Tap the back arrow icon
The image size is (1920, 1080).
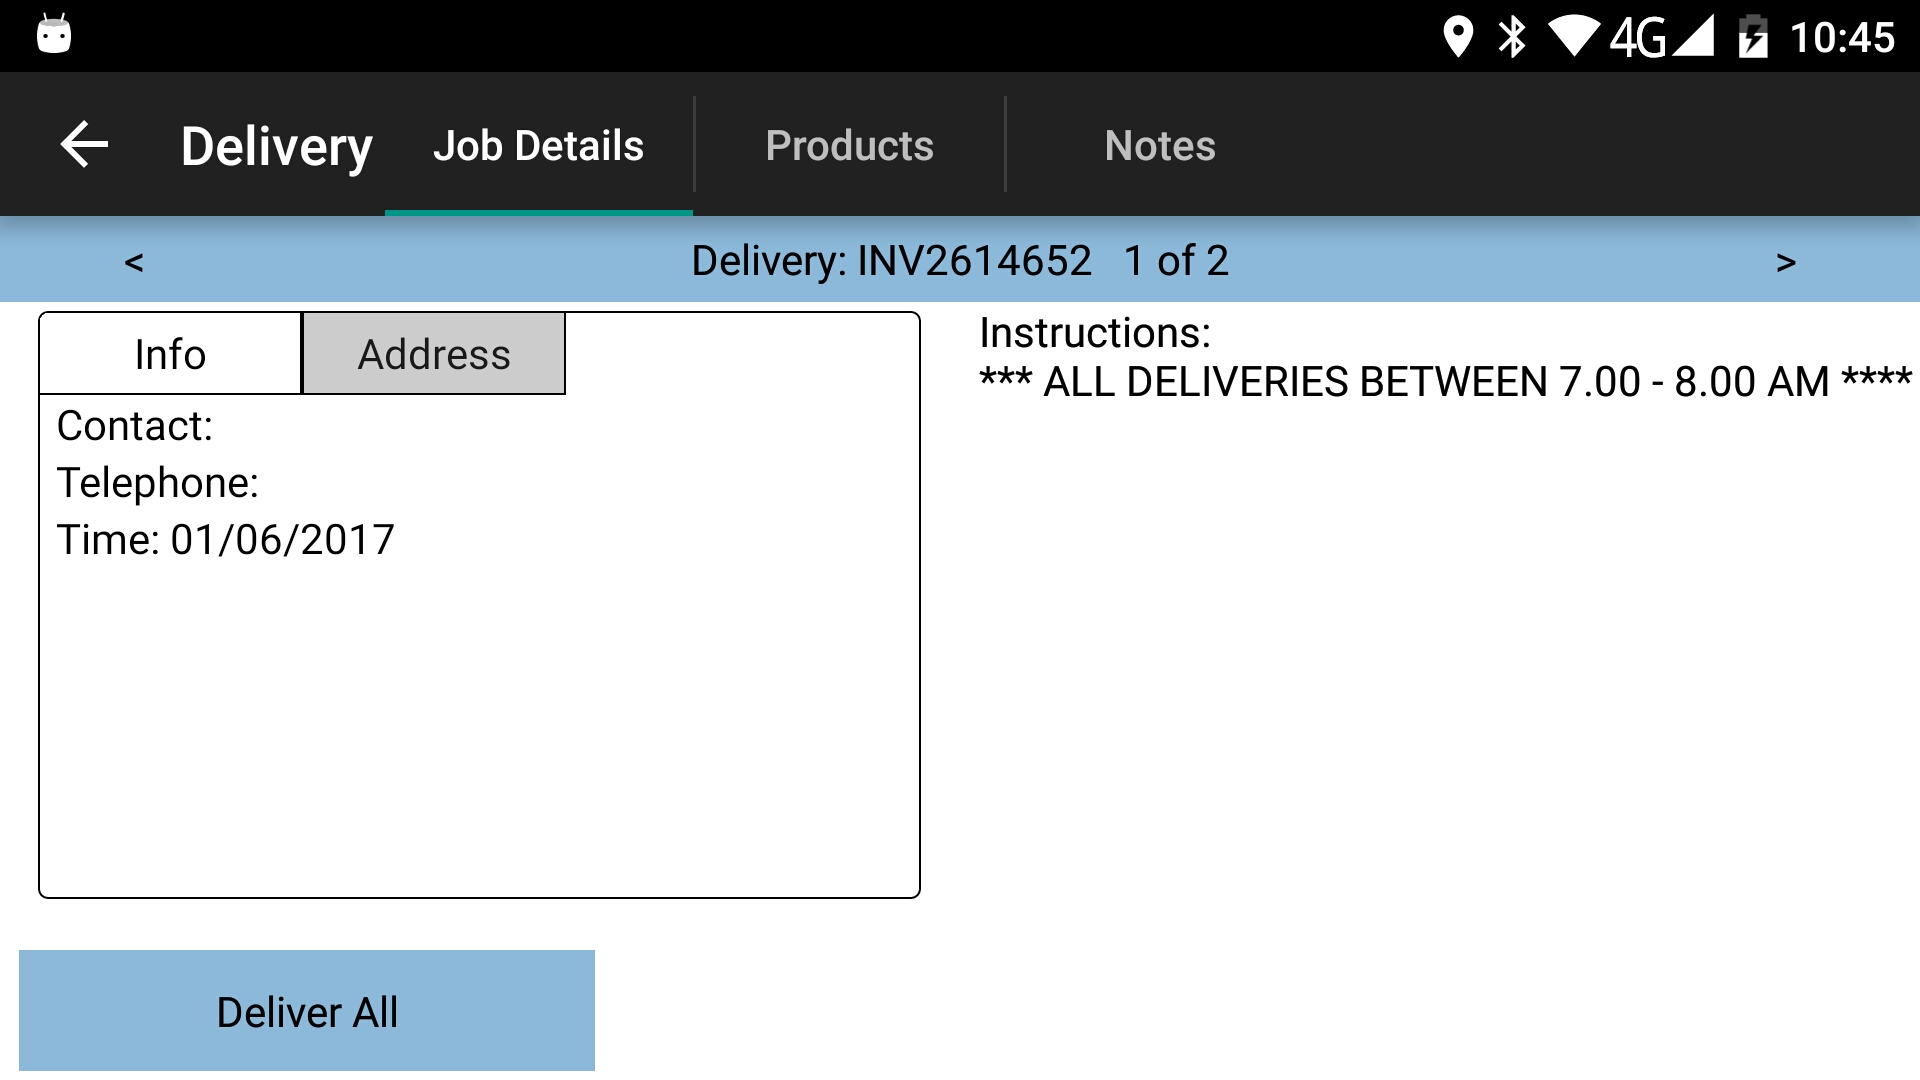pyautogui.click(x=84, y=145)
